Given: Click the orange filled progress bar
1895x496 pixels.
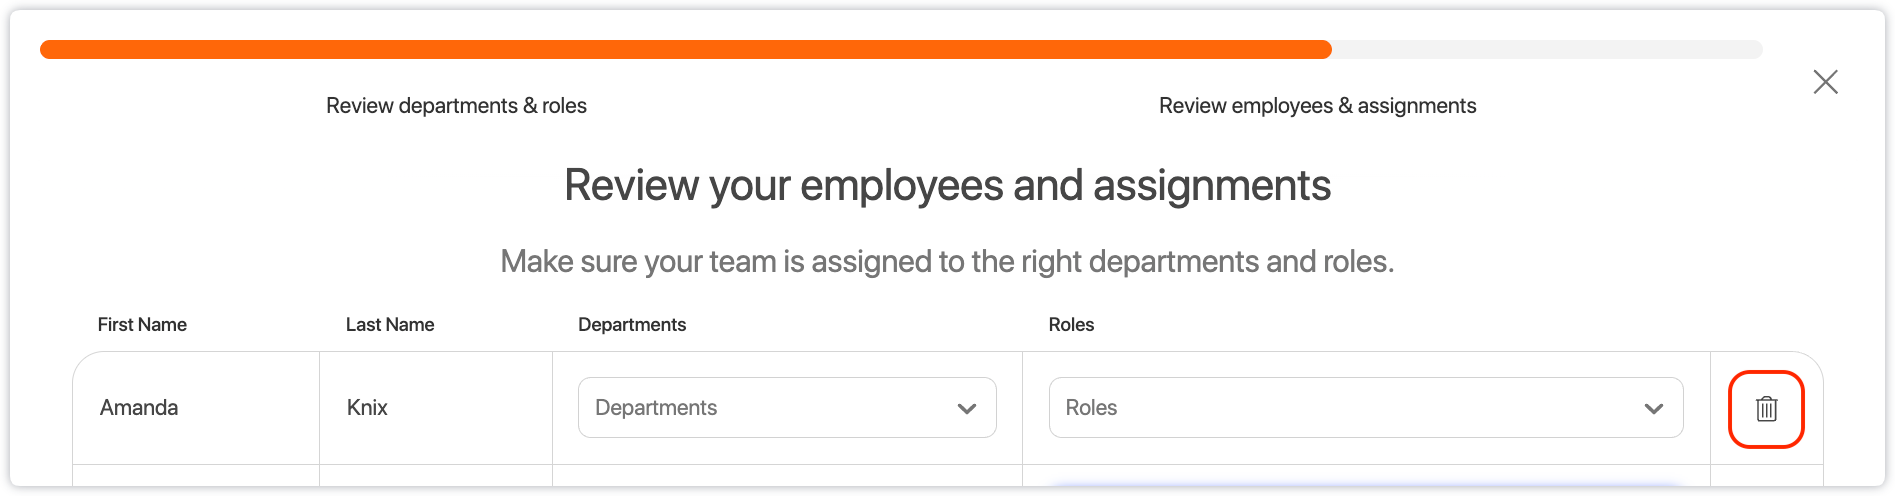Looking at the screenshot, I should click(x=685, y=50).
